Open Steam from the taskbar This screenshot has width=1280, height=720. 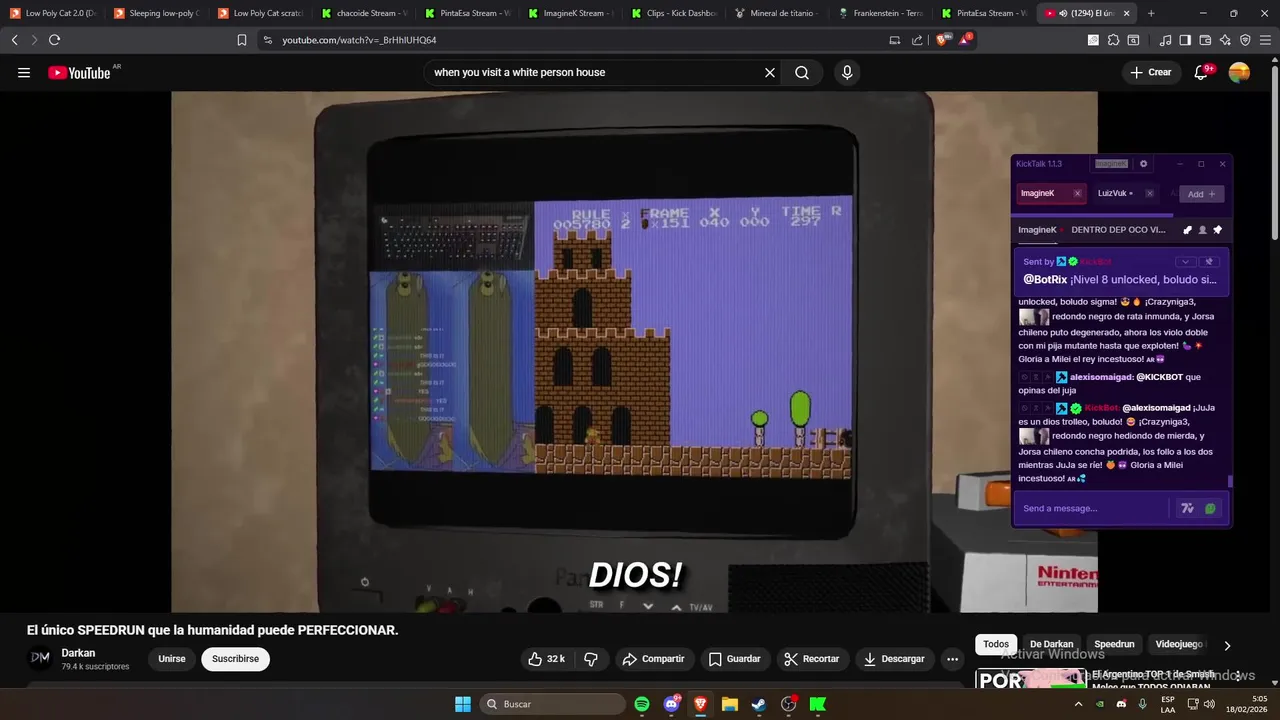[x=759, y=704]
